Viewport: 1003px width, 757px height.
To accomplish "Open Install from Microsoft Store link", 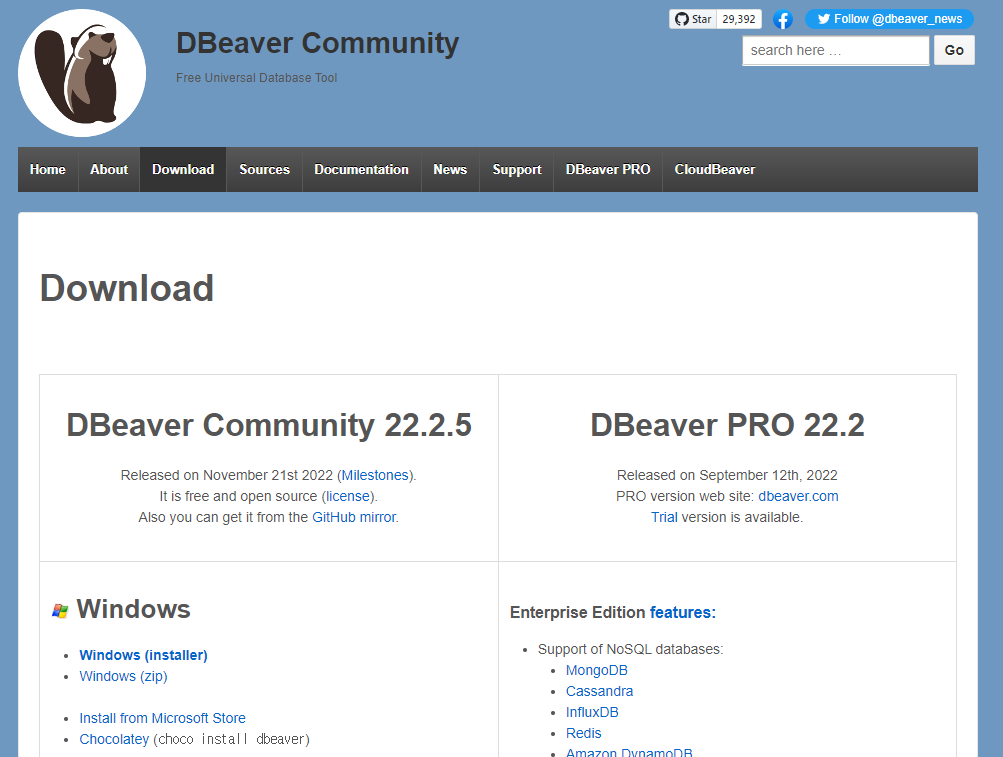I will 162,718.
